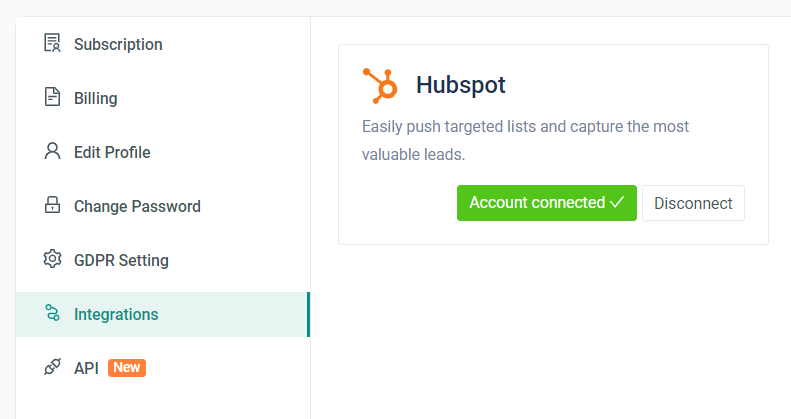Navigate to the GDPR Setting text label
Screen dimensions: 791x419
coord(121,260)
